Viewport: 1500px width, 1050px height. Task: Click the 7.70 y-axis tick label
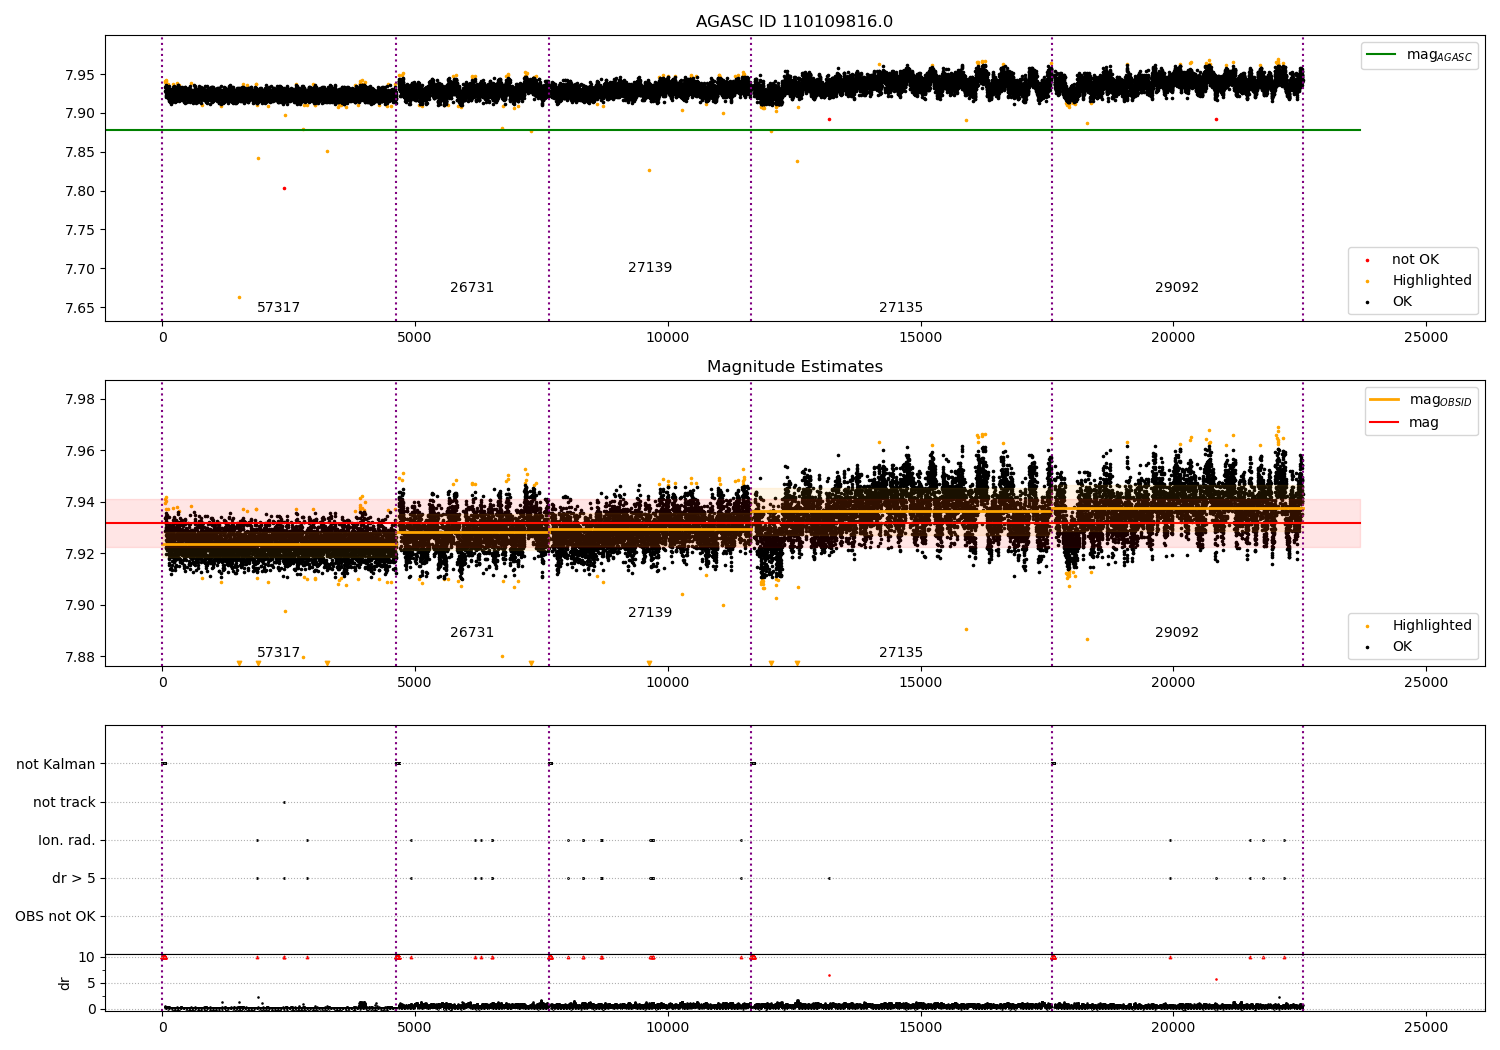pos(80,269)
